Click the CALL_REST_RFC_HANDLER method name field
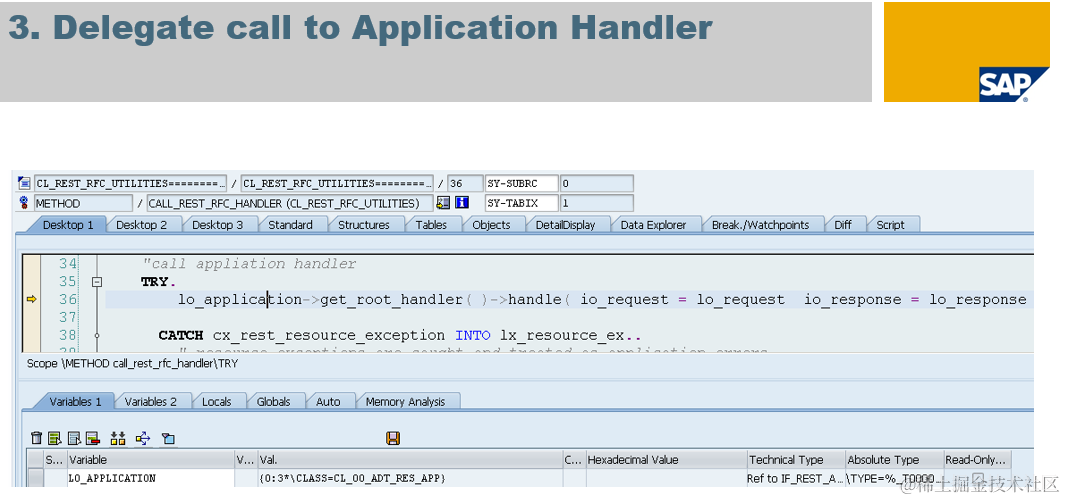 pyautogui.click(x=290, y=203)
